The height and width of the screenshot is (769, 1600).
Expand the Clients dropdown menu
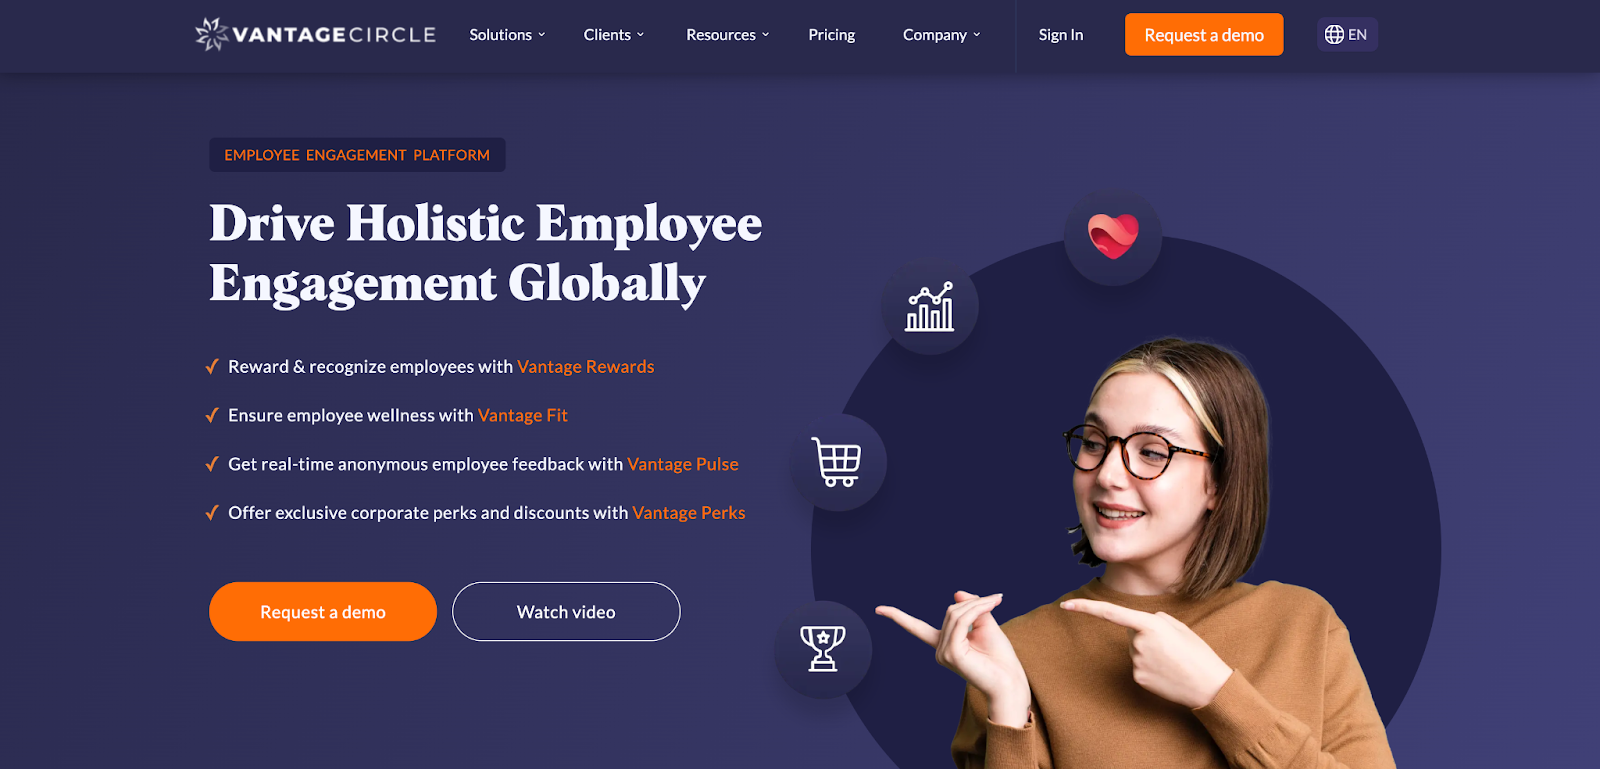(x=614, y=35)
